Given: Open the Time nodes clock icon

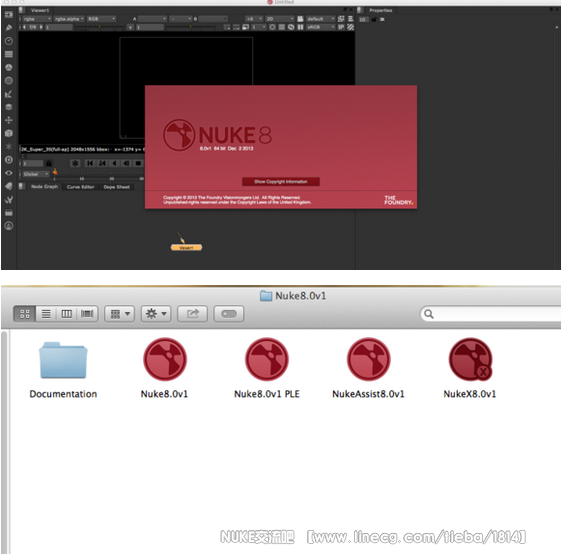Looking at the screenshot, I should point(9,41).
